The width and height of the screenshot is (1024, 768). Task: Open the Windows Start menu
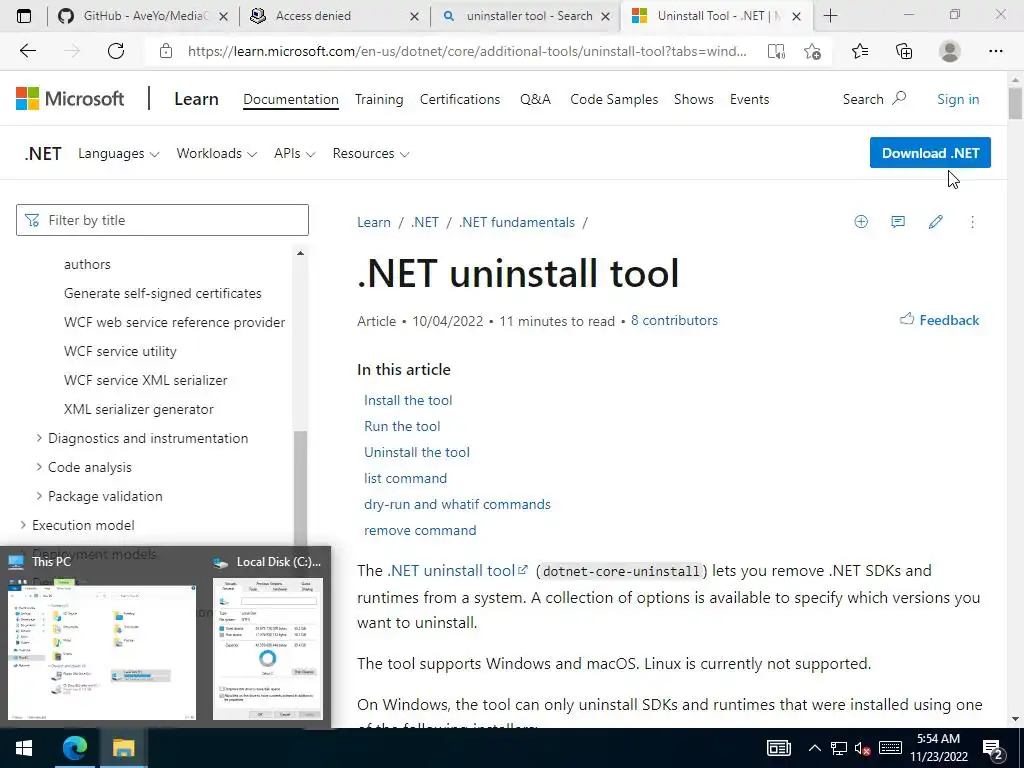pyautogui.click(x=24, y=748)
